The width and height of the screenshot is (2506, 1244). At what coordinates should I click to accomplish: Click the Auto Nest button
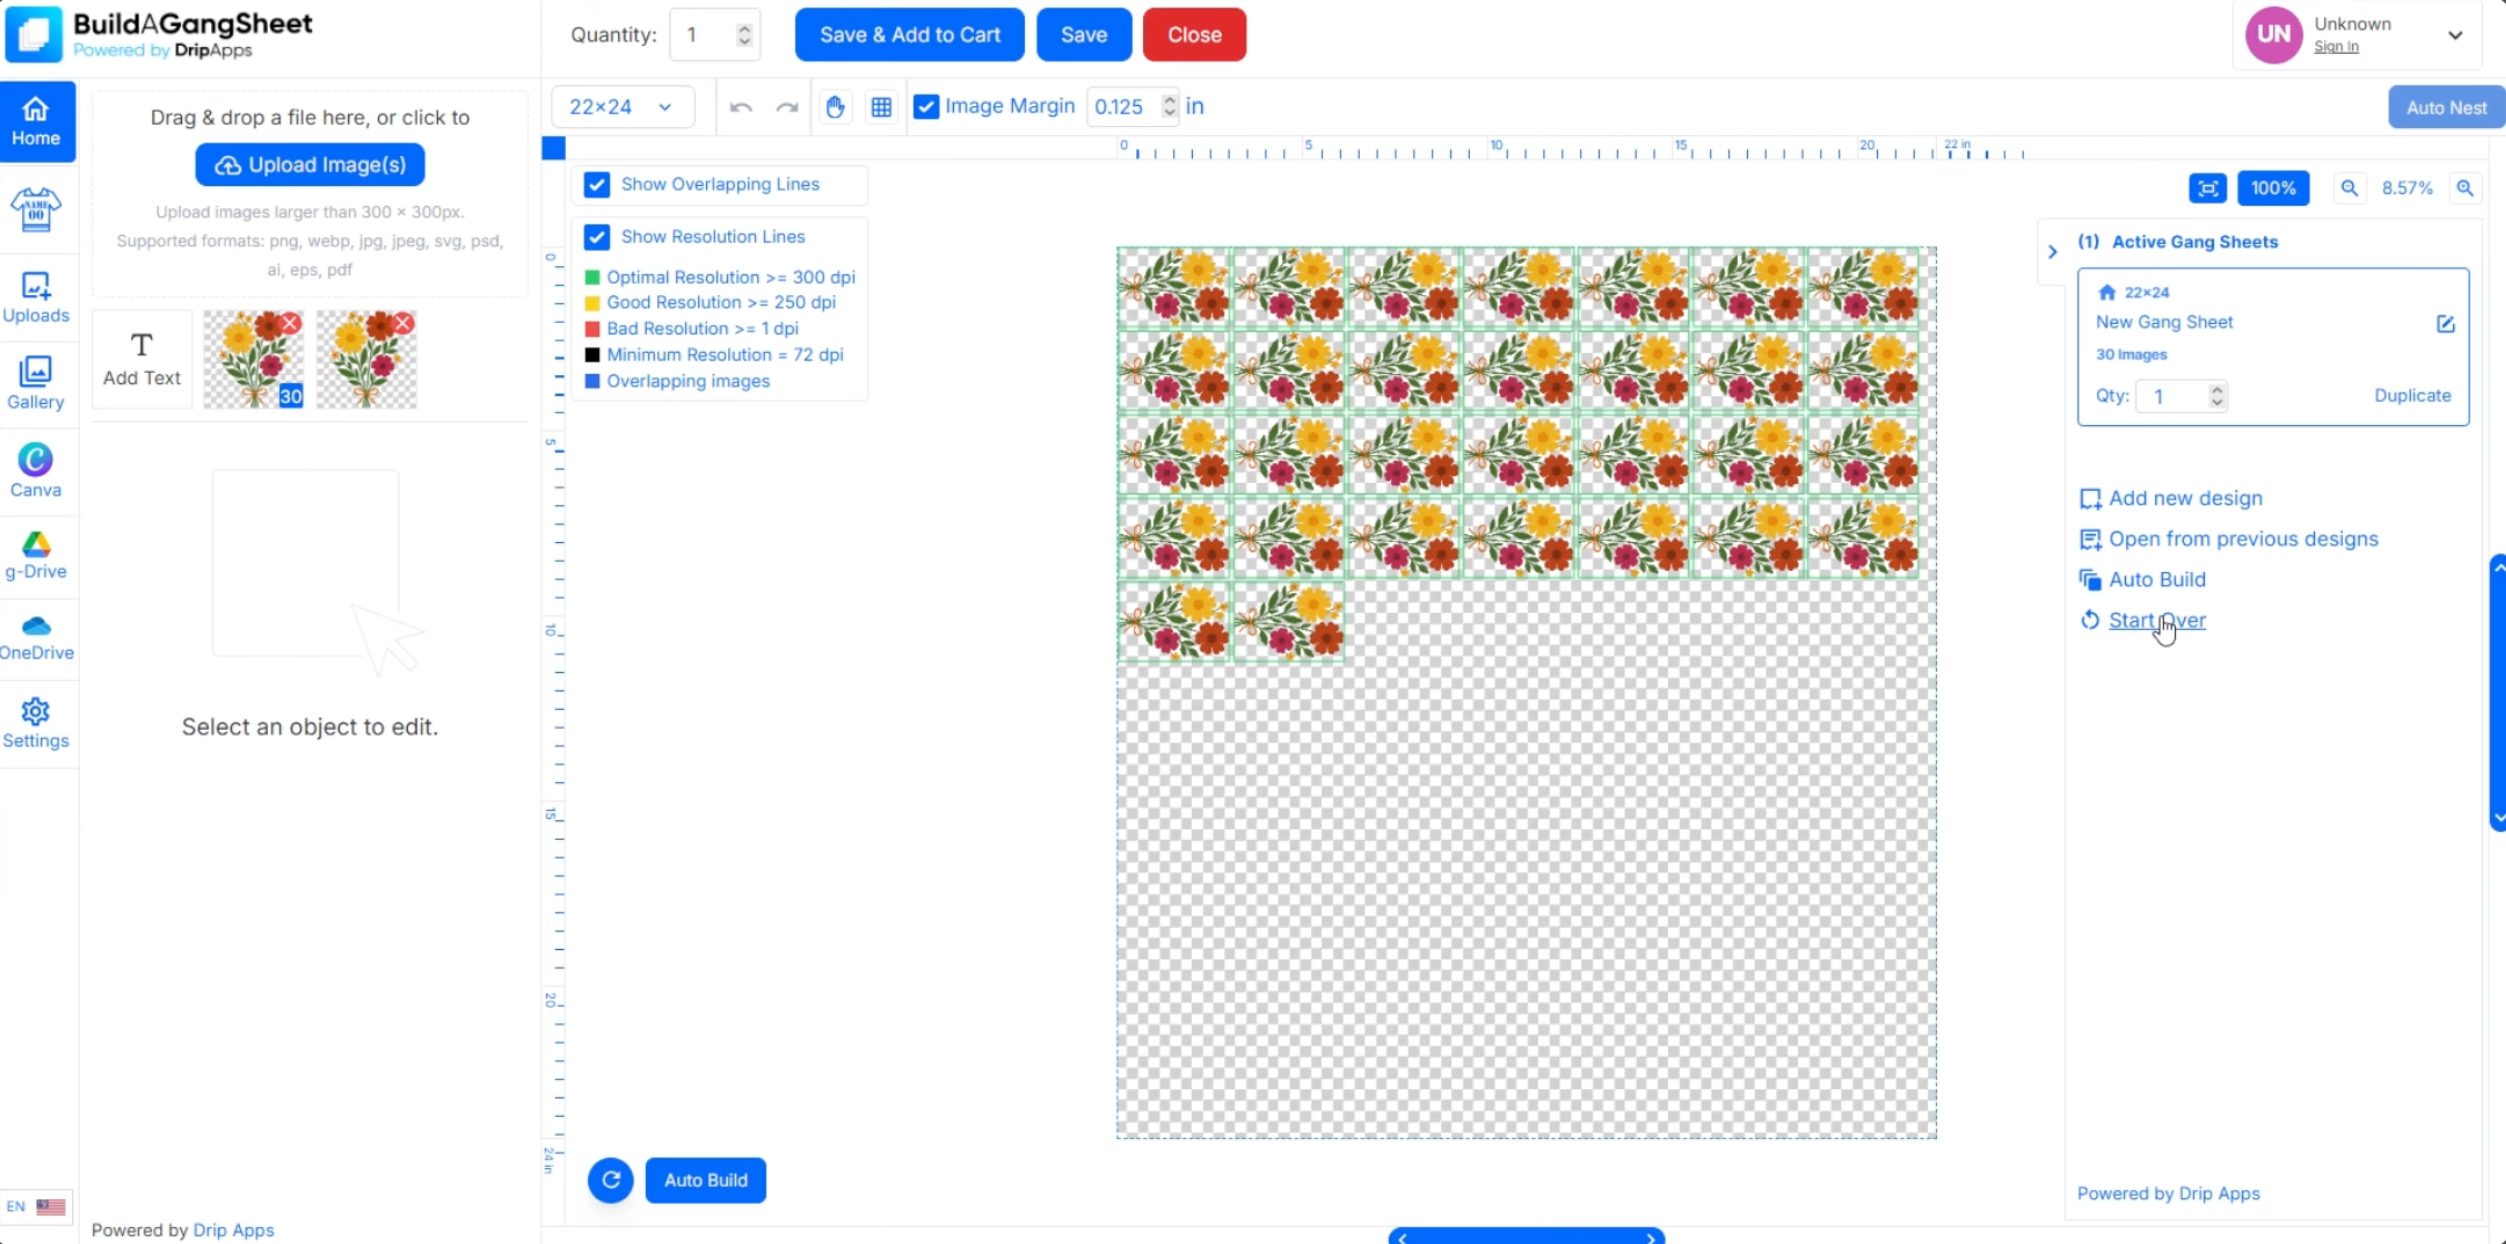[2446, 108]
